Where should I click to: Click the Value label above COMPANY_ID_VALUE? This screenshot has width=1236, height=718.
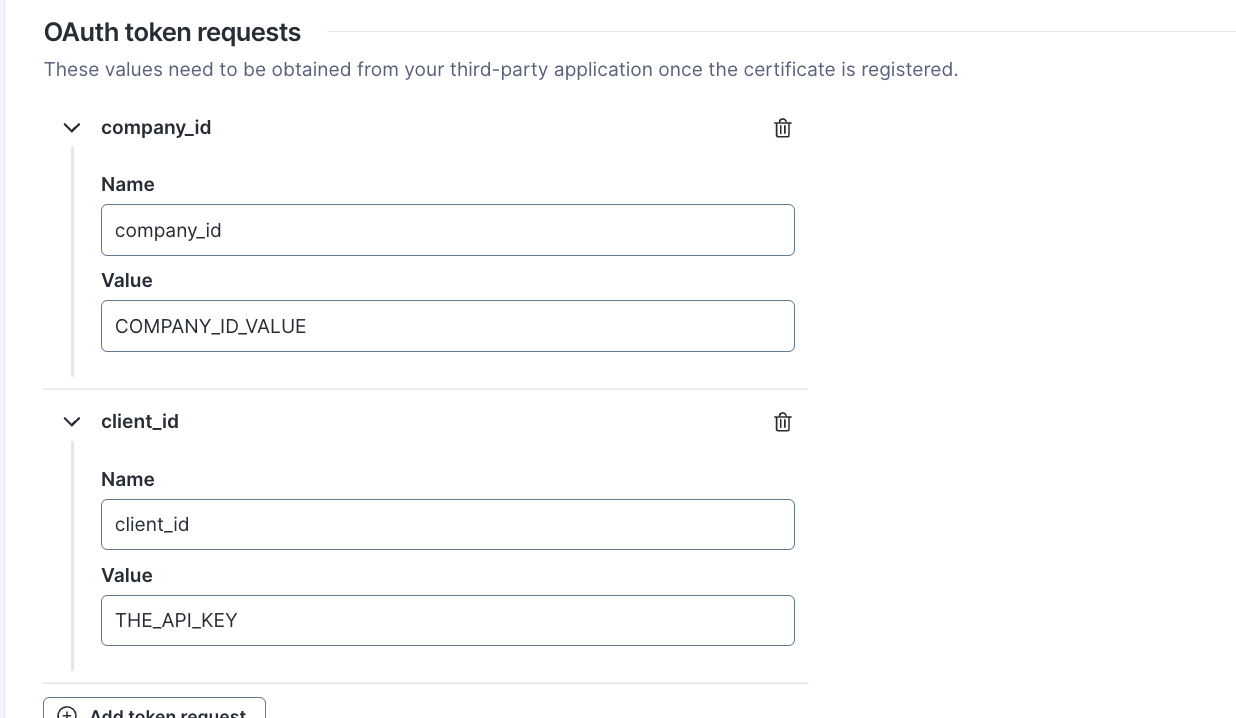pyautogui.click(x=127, y=281)
